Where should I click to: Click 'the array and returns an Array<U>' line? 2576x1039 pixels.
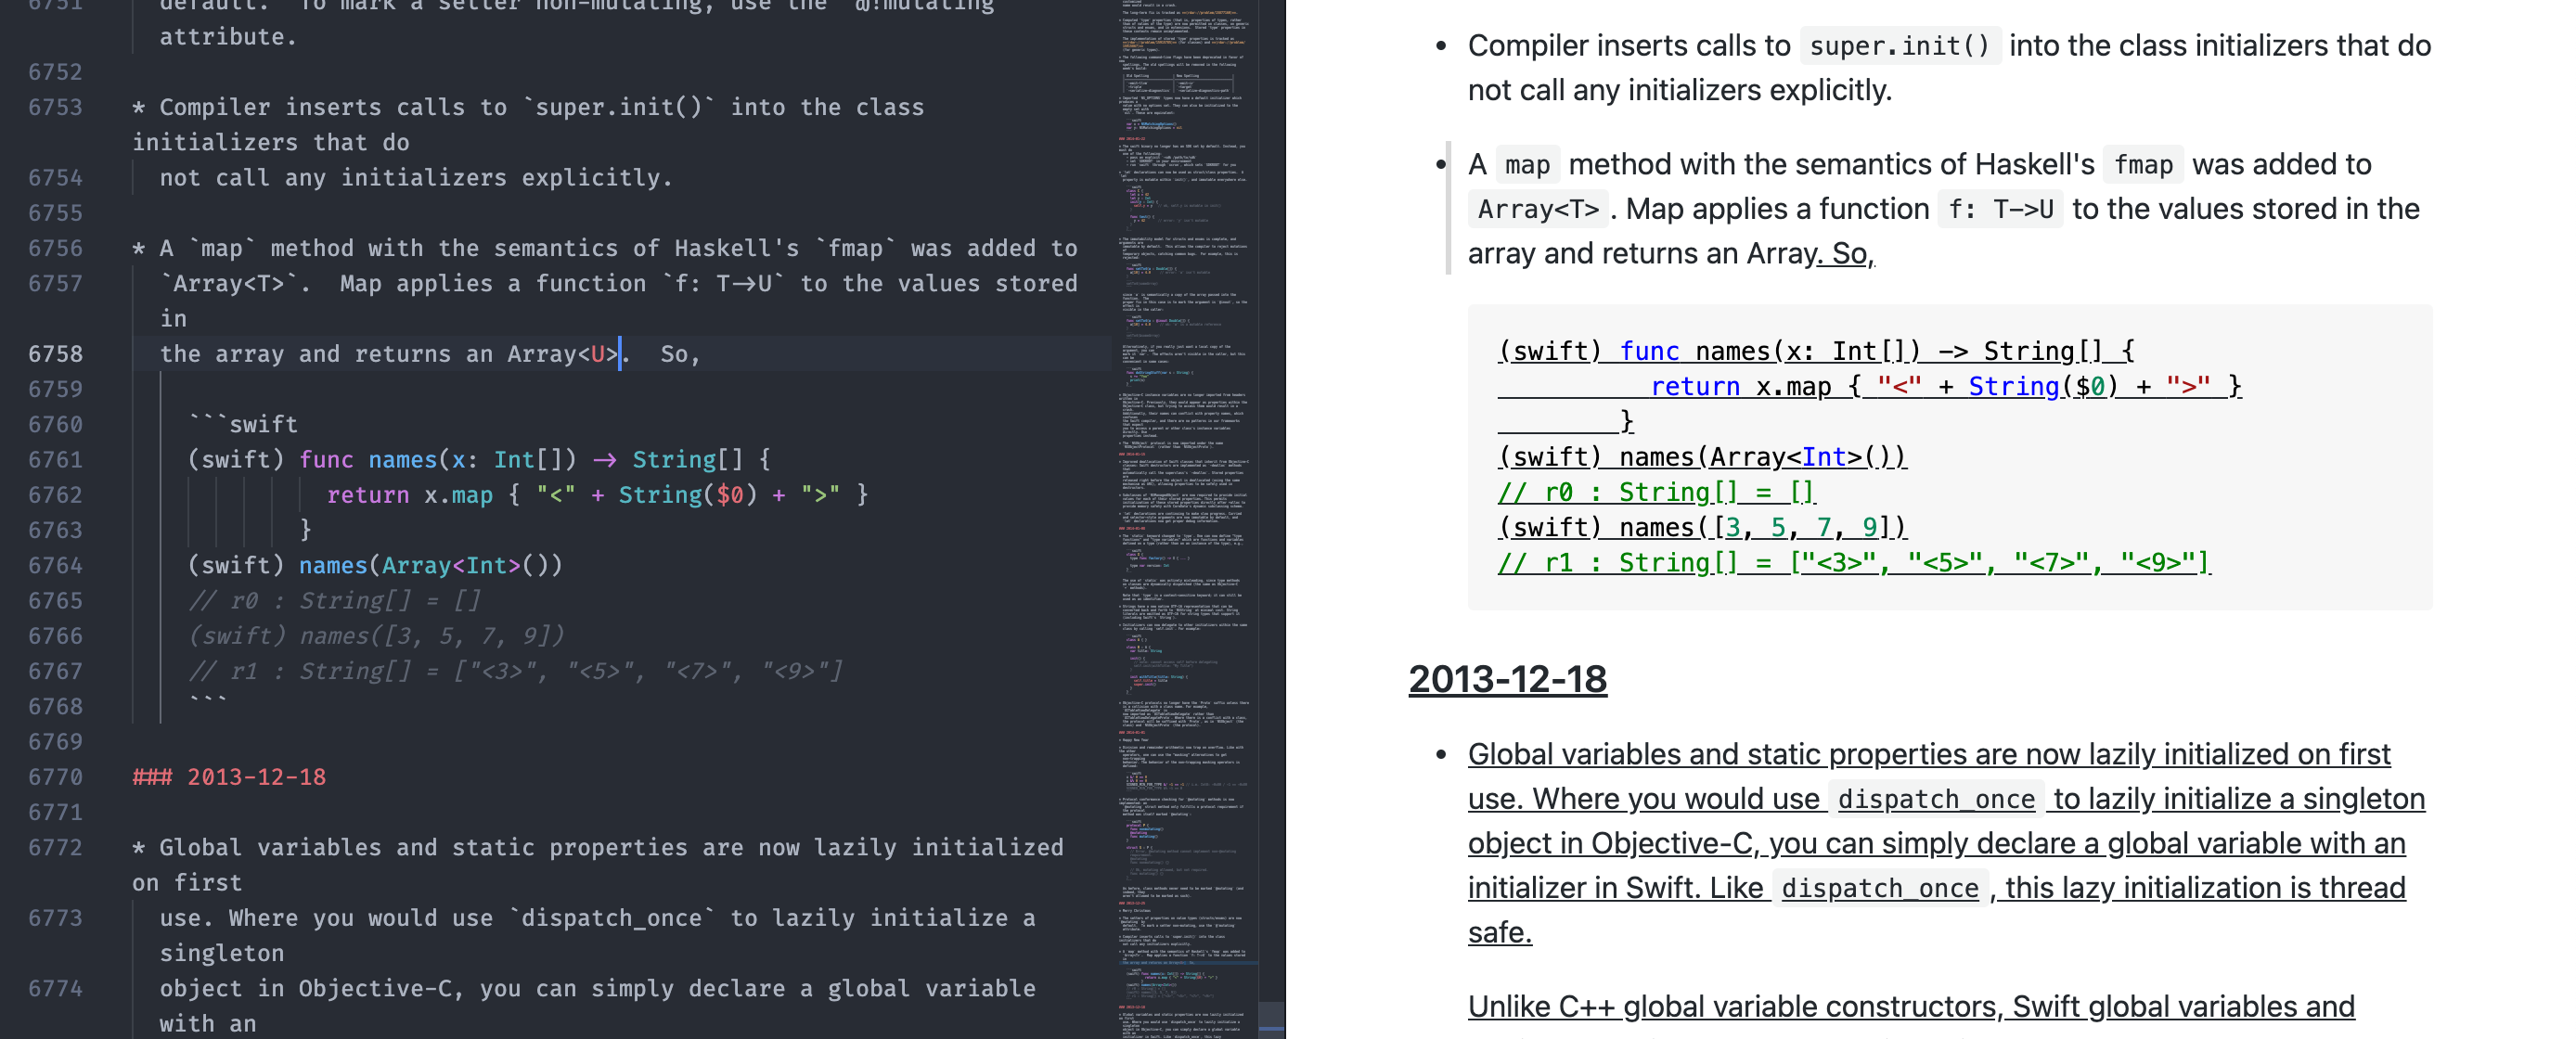pyautogui.click(x=430, y=354)
